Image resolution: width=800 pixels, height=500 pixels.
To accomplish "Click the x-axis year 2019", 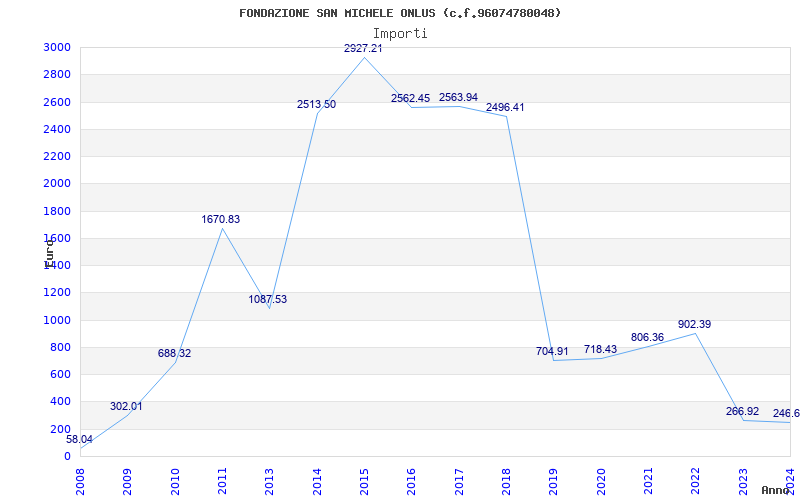I will tap(554, 482).
